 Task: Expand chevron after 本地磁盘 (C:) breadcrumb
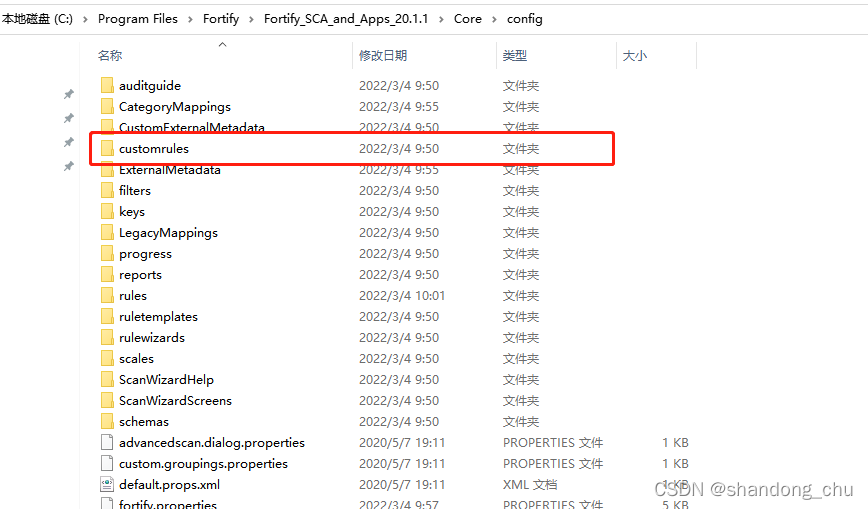(85, 19)
